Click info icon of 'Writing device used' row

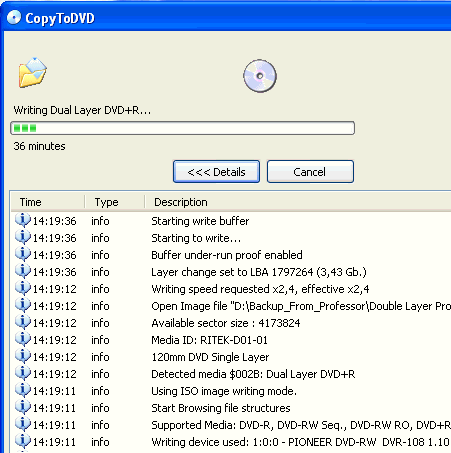click(23, 441)
